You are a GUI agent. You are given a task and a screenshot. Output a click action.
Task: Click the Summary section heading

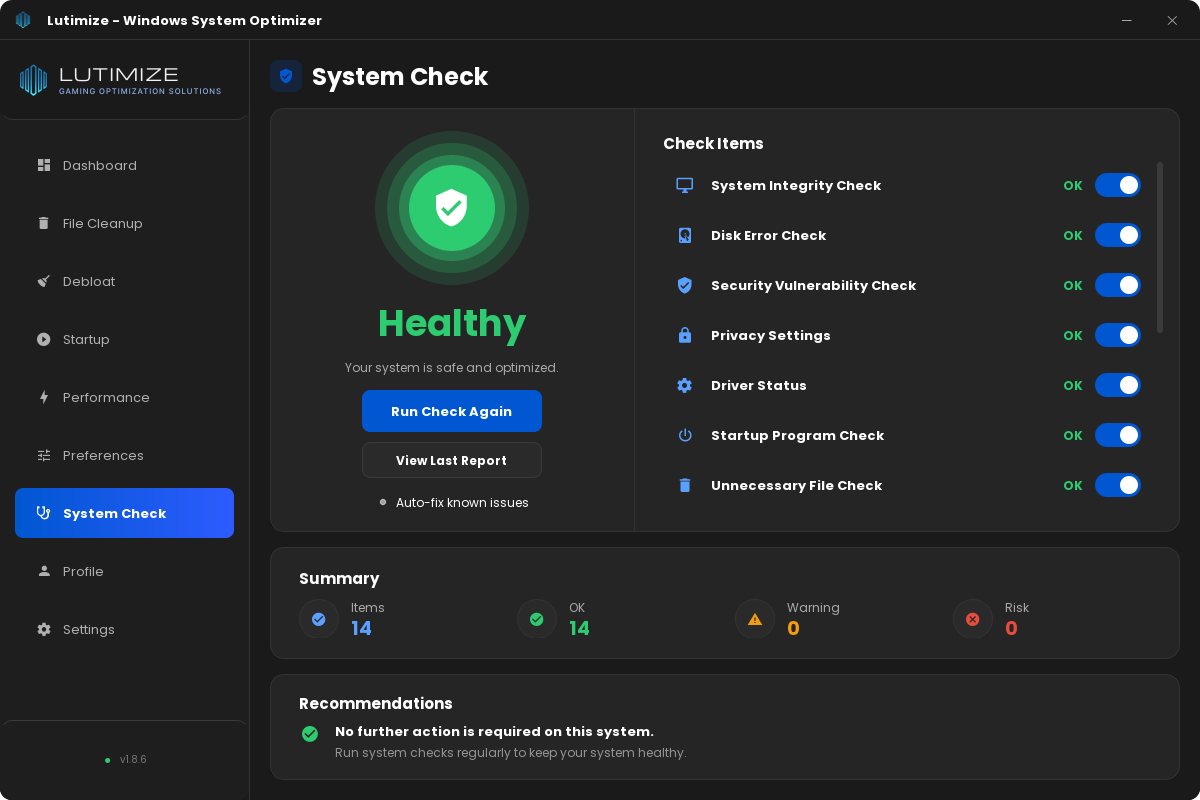339,578
